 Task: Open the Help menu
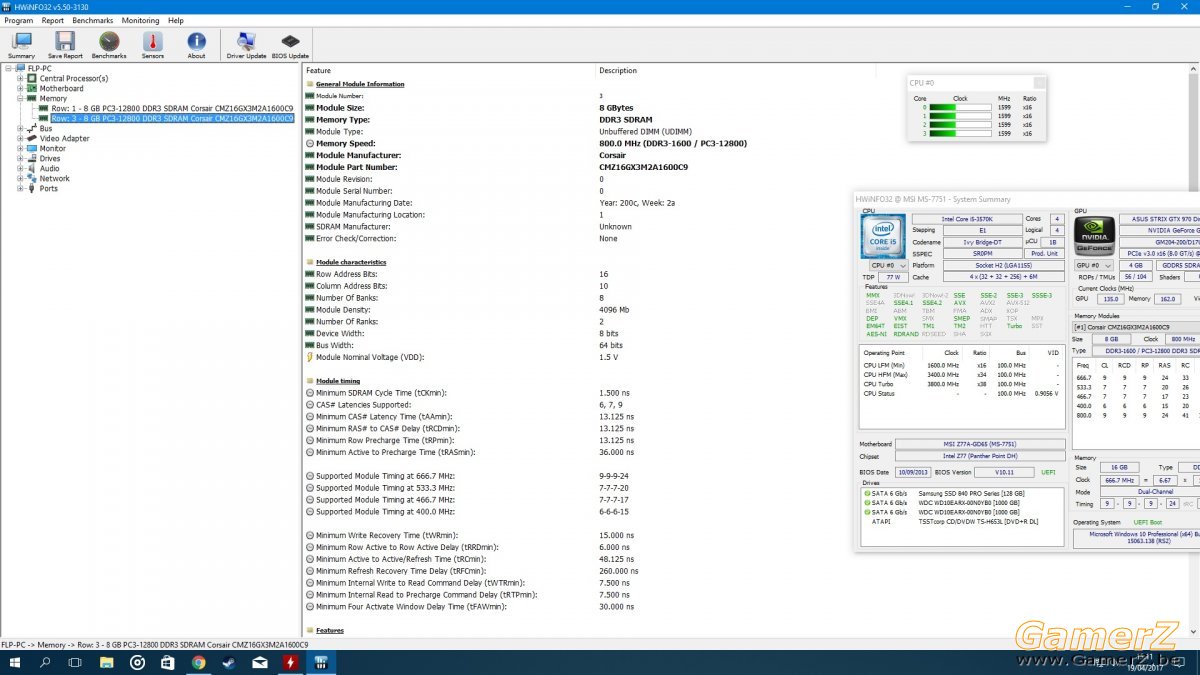point(176,20)
